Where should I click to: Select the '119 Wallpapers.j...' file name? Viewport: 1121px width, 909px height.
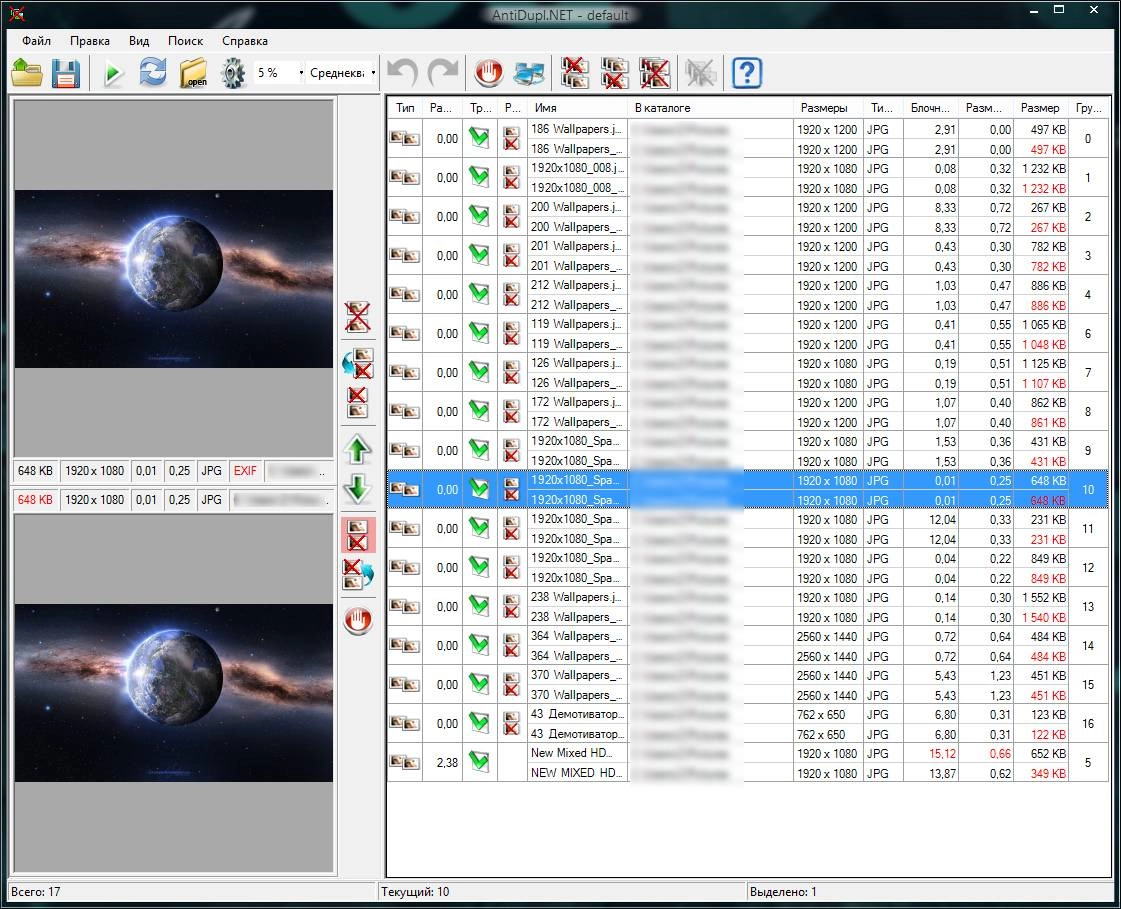click(577, 324)
